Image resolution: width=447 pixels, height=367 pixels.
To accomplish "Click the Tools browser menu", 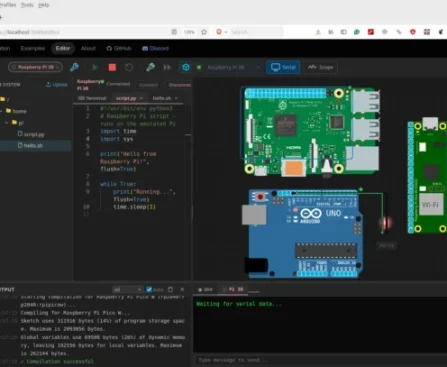I will click(27, 5).
